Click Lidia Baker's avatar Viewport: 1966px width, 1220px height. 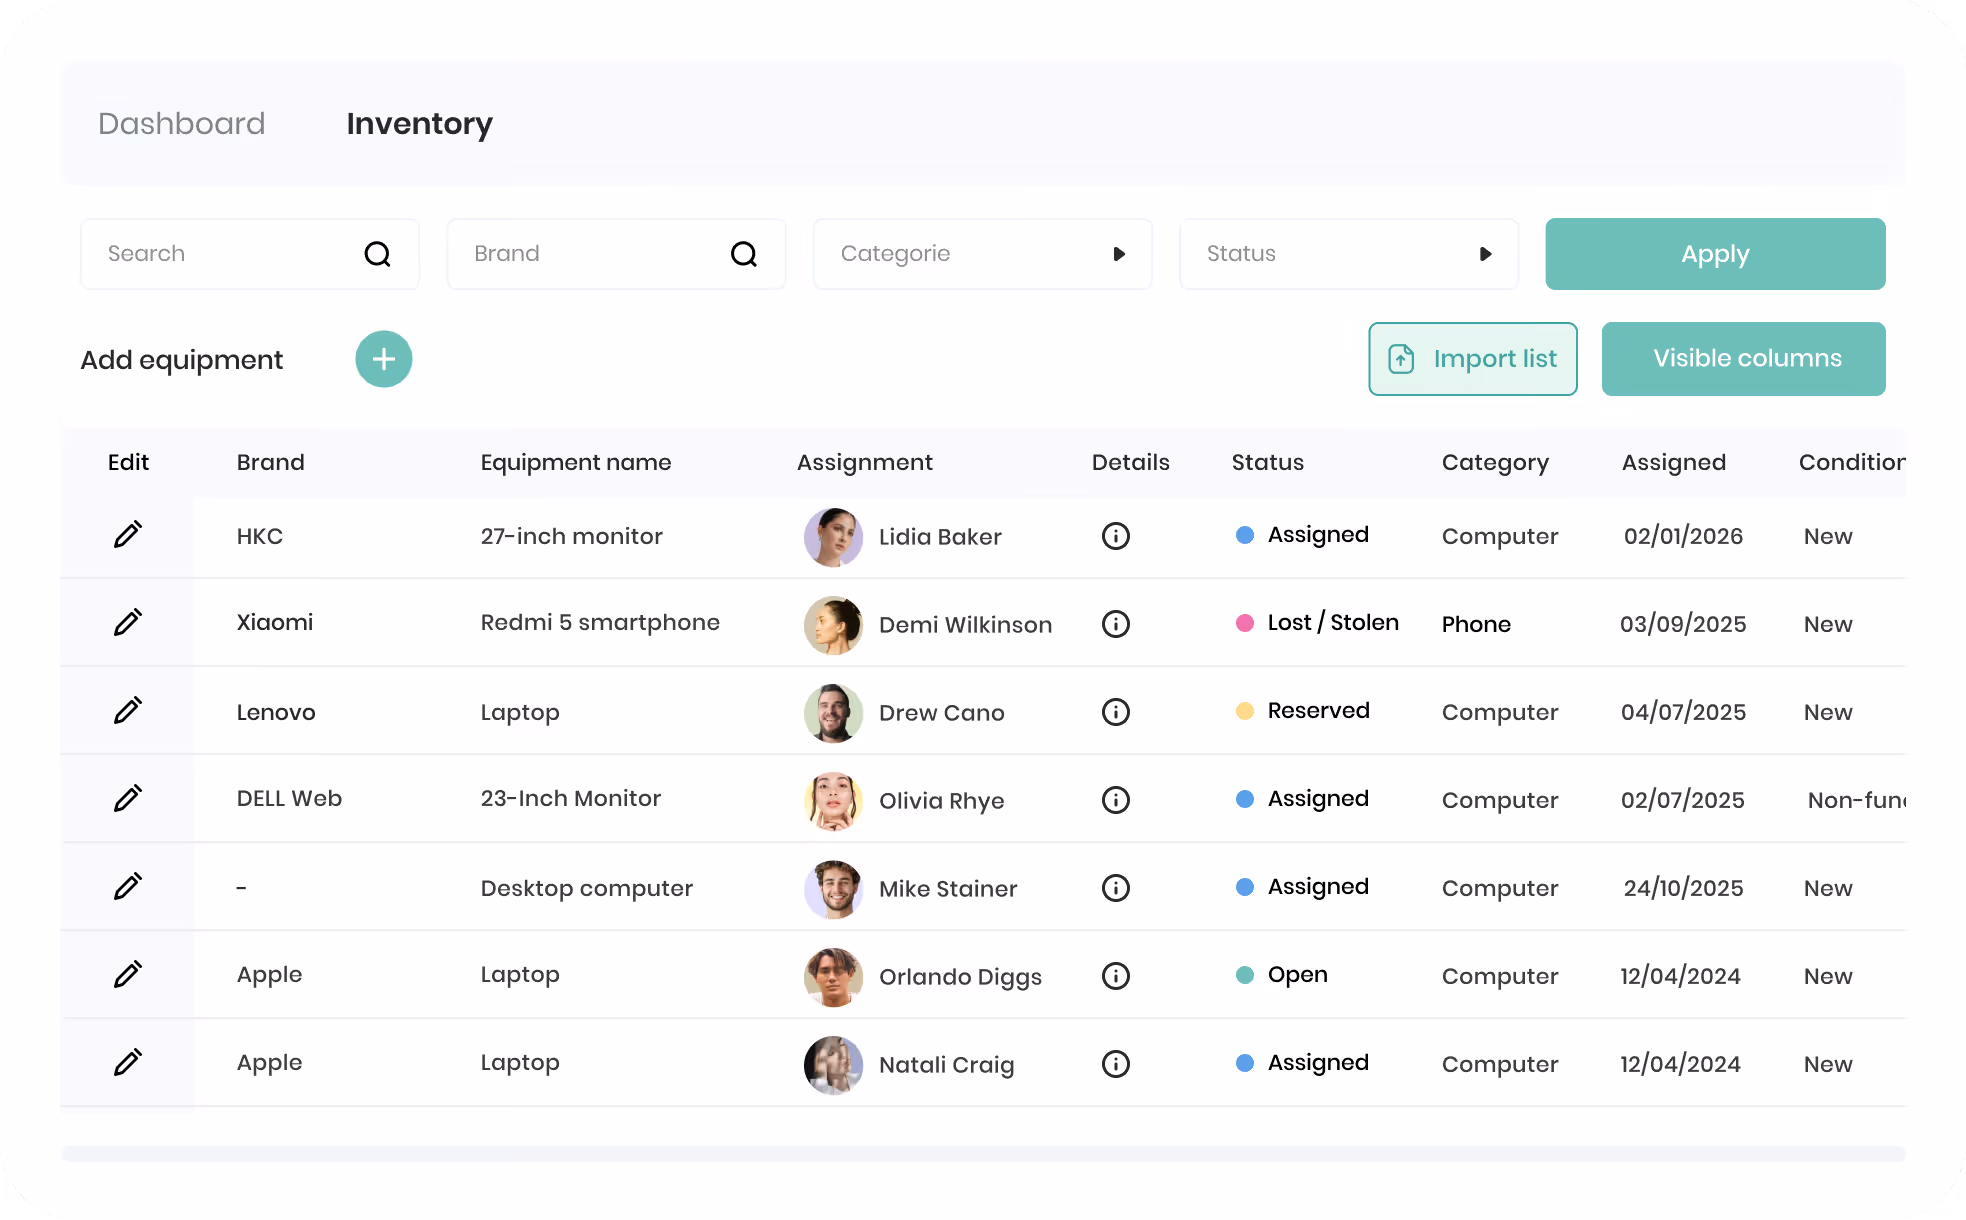[x=833, y=537]
